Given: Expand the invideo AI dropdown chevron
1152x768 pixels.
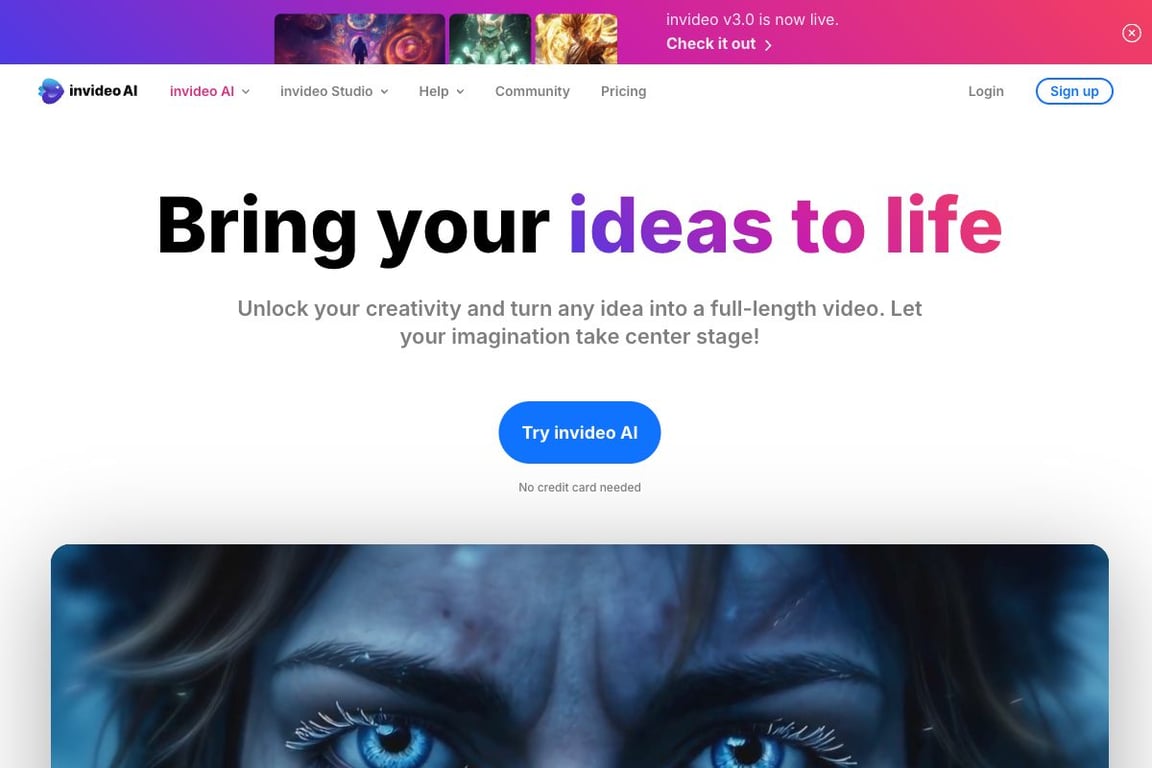Looking at the screenshot, I should click(245, 92).
